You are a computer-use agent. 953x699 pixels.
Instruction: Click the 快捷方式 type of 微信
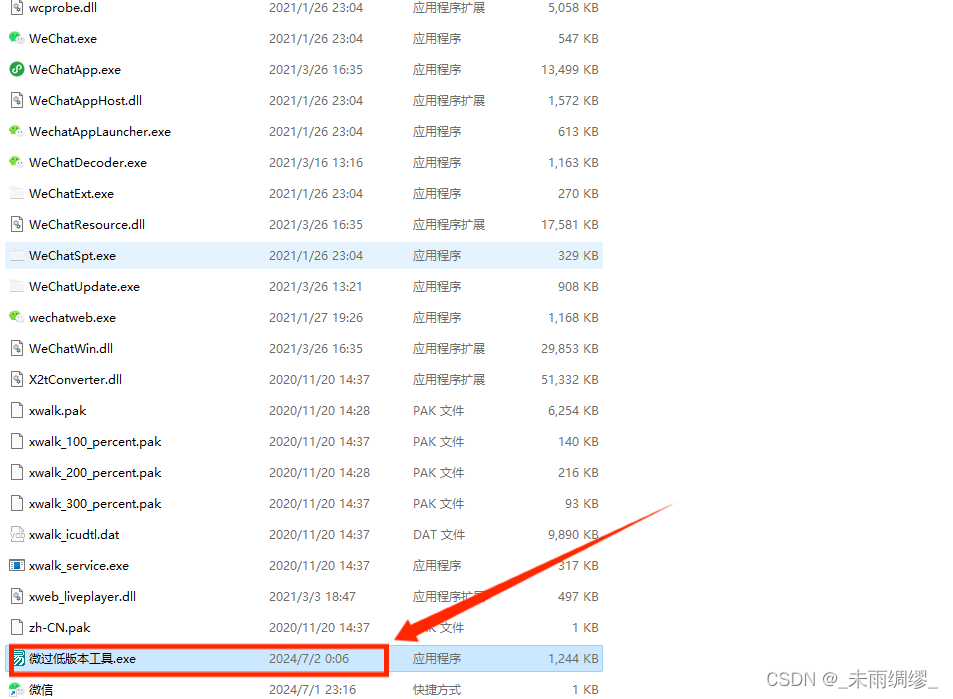437,689
